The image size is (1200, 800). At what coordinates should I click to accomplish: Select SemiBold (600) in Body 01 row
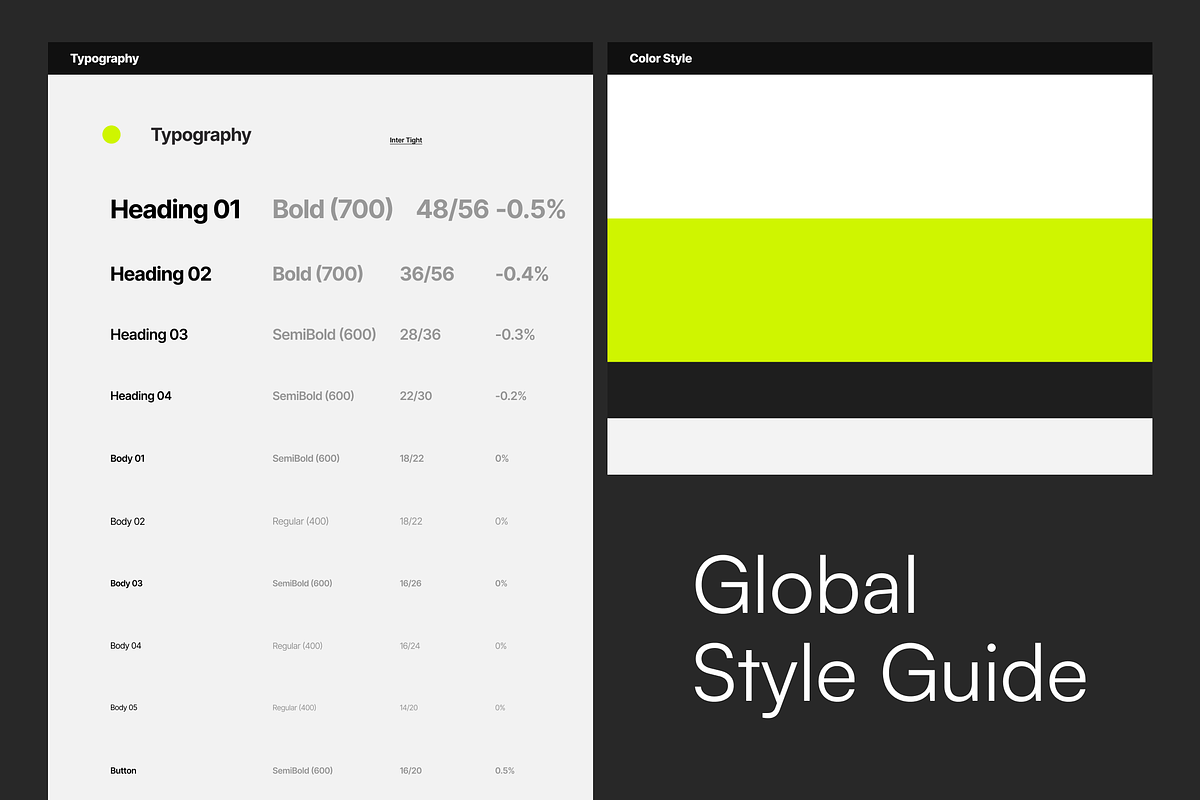click(306, 459)
